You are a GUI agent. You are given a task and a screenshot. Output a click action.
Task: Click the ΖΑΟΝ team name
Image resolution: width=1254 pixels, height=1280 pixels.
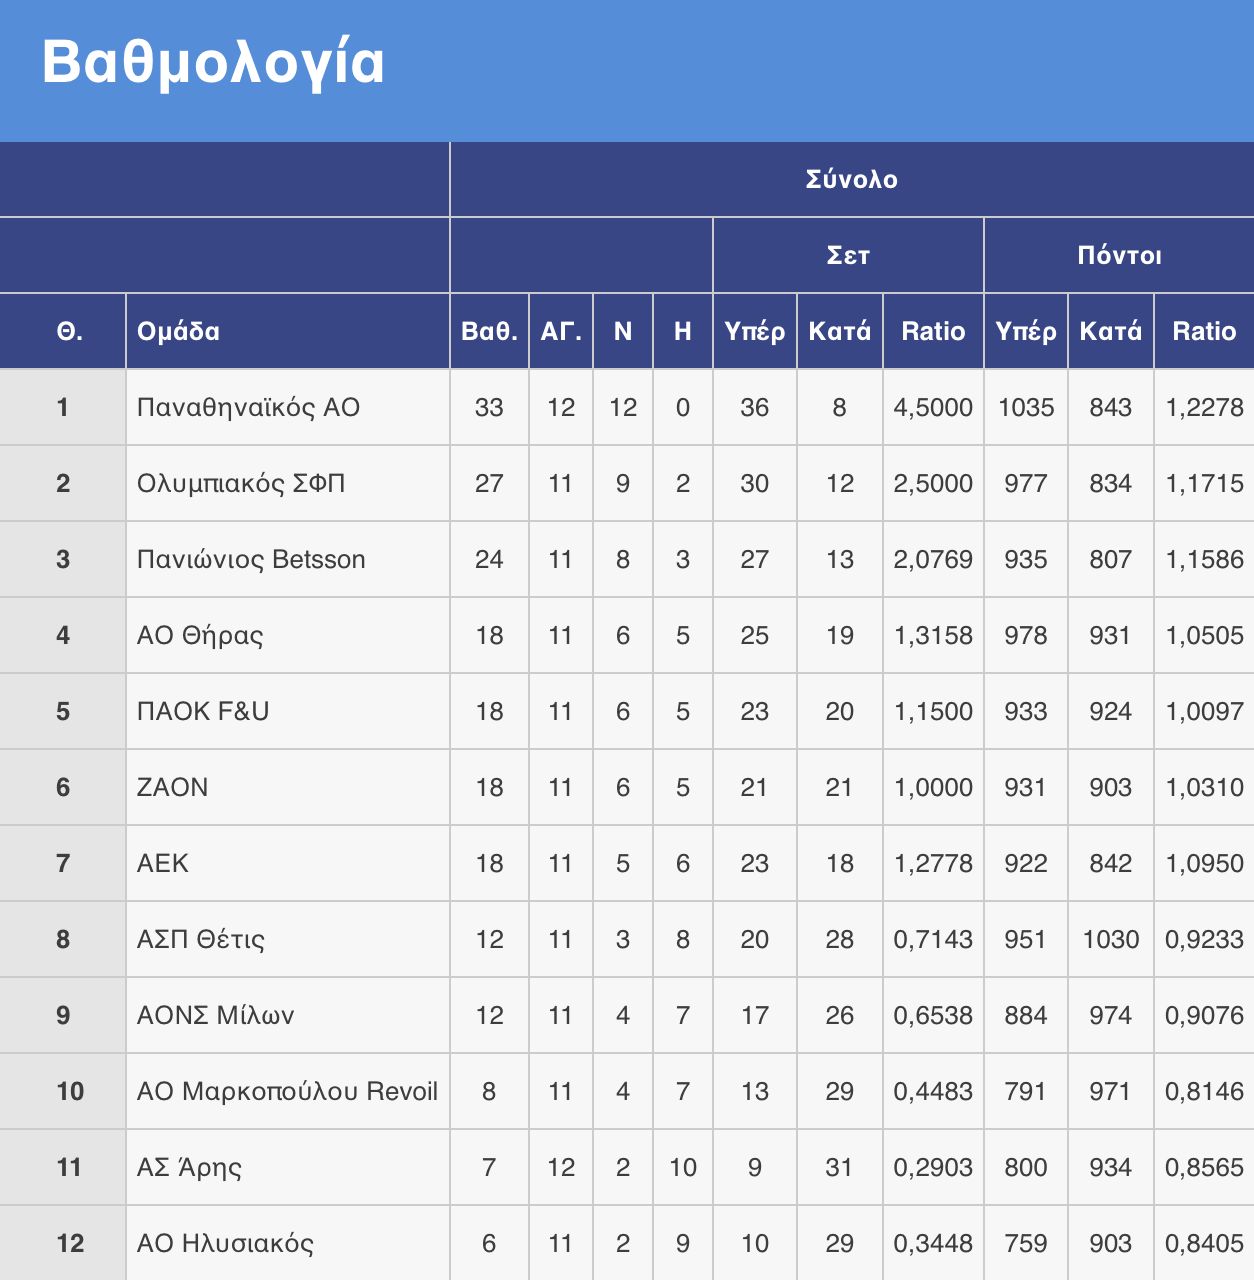pos(172,788)
